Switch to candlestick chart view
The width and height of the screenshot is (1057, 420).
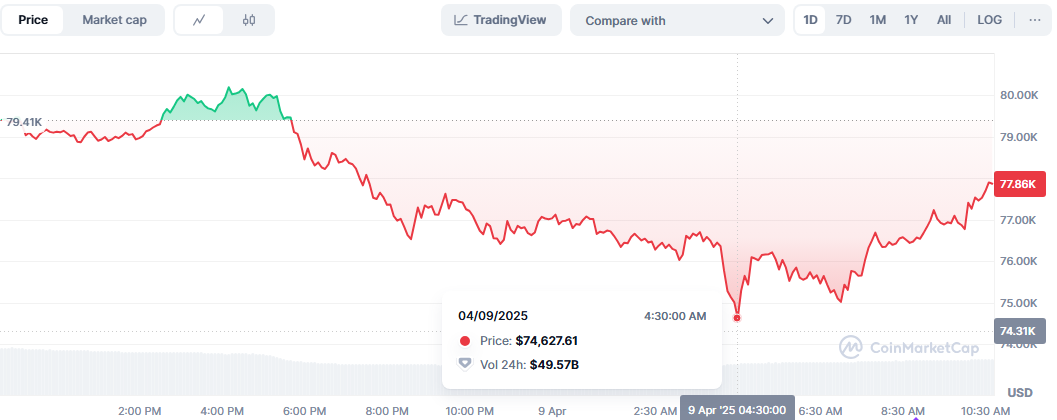[x=249, y=20]
